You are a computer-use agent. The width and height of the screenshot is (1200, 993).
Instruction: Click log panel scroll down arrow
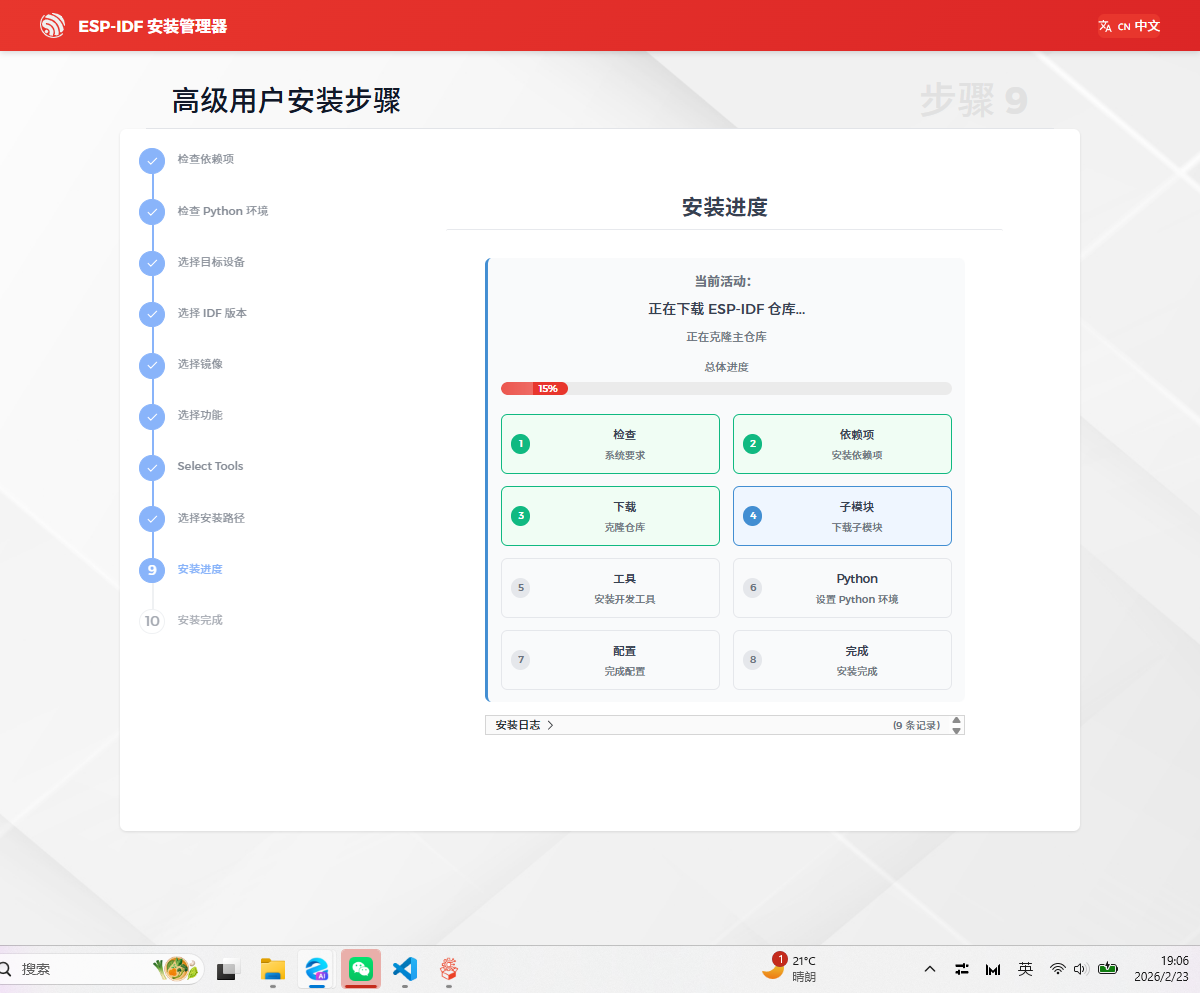pos(956,731)
